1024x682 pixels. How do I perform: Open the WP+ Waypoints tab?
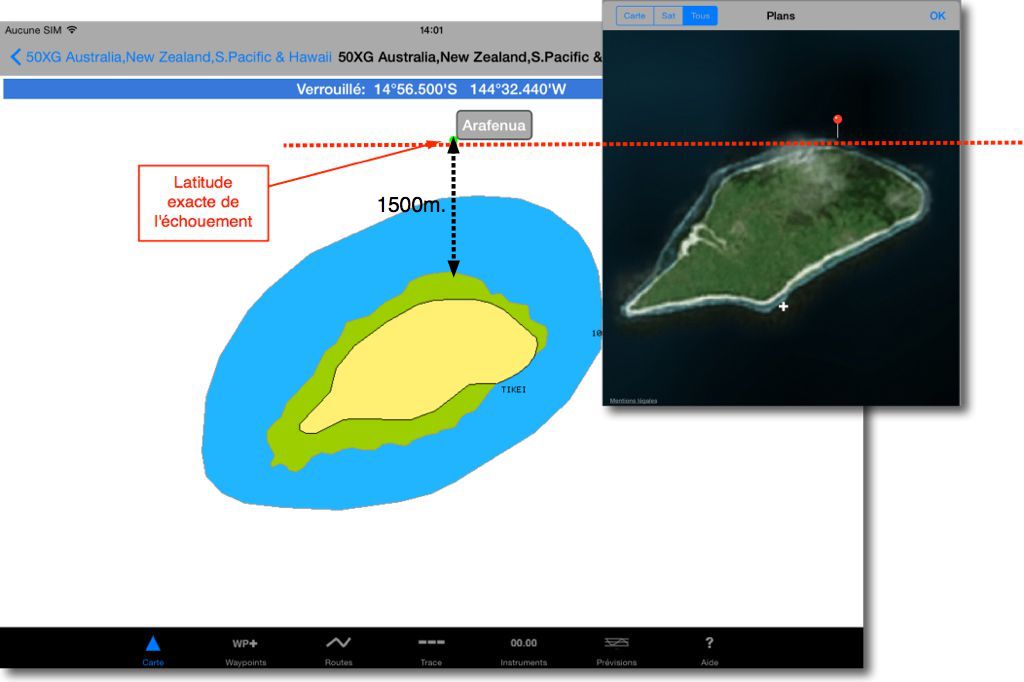pos(246,651)
